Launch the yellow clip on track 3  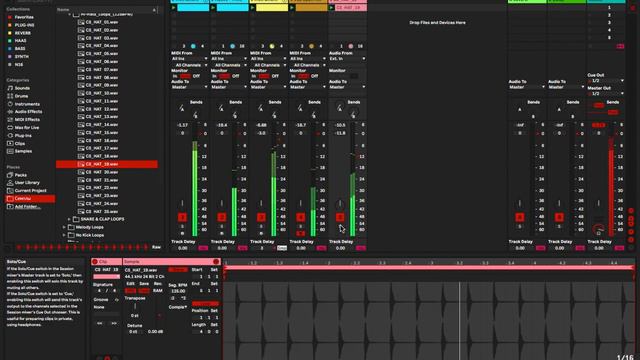tap(253, 8)
